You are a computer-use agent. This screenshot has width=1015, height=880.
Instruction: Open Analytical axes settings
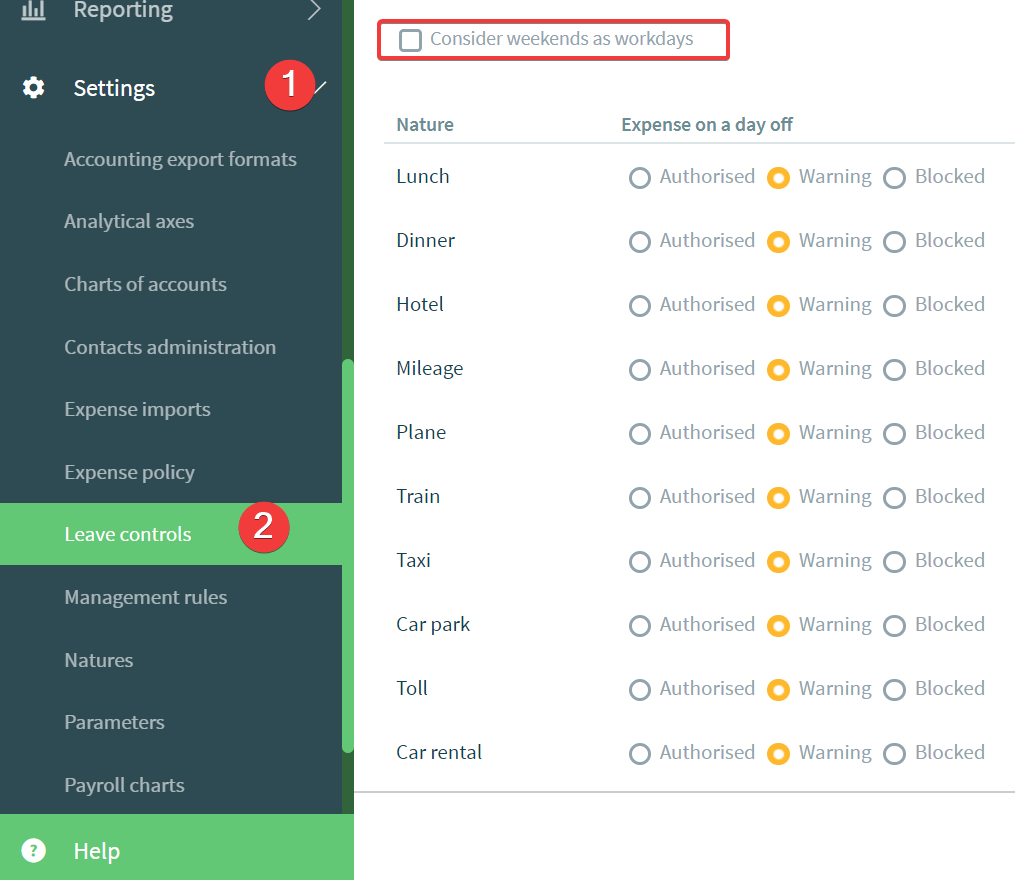tap(129, 221)
